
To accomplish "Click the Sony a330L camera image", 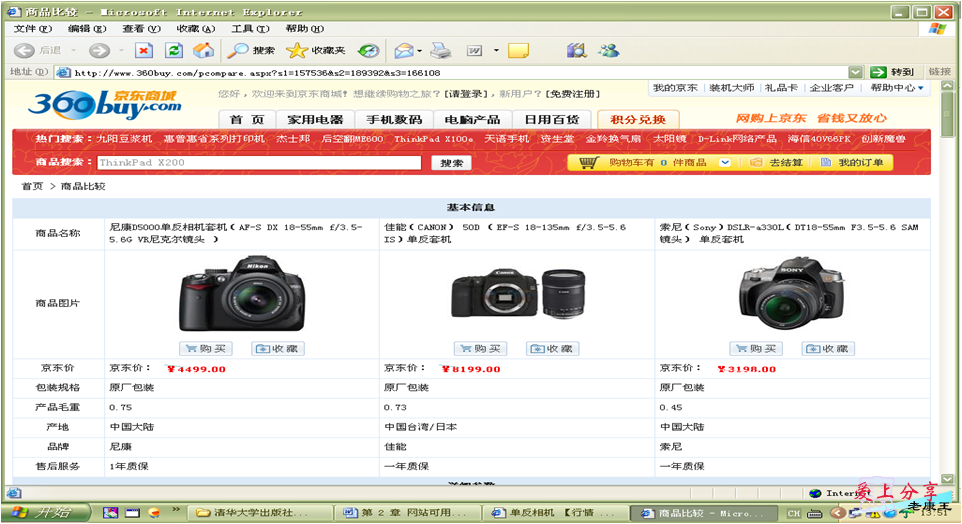I will click(791, 294).
